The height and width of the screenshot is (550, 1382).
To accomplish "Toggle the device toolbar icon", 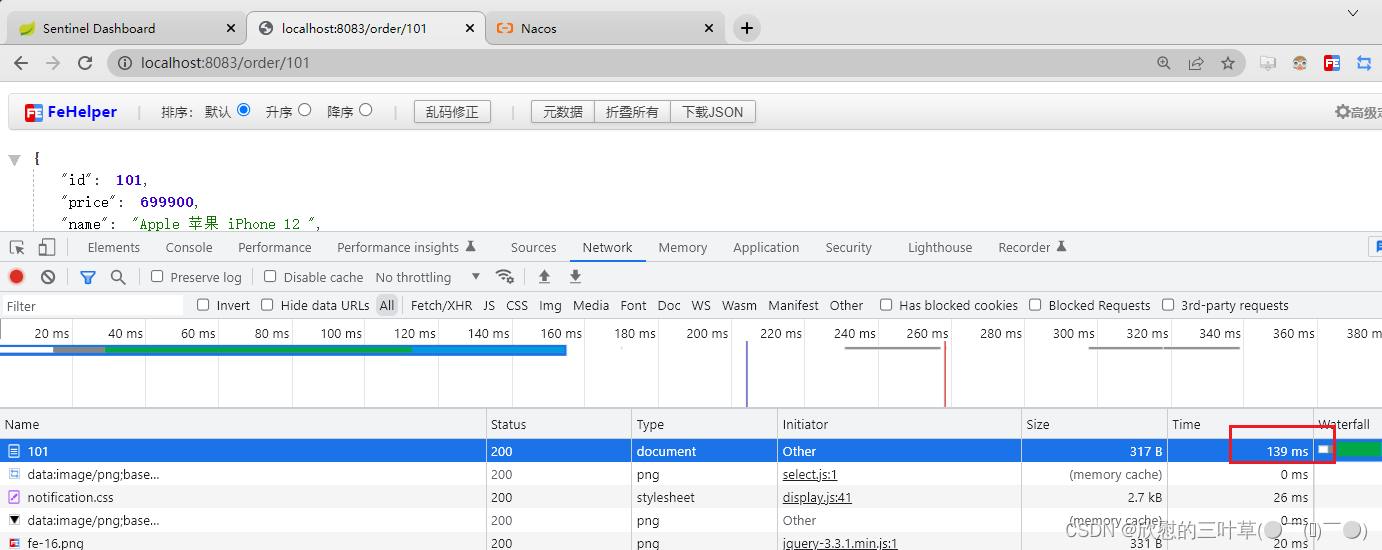I will coord(47,247).
